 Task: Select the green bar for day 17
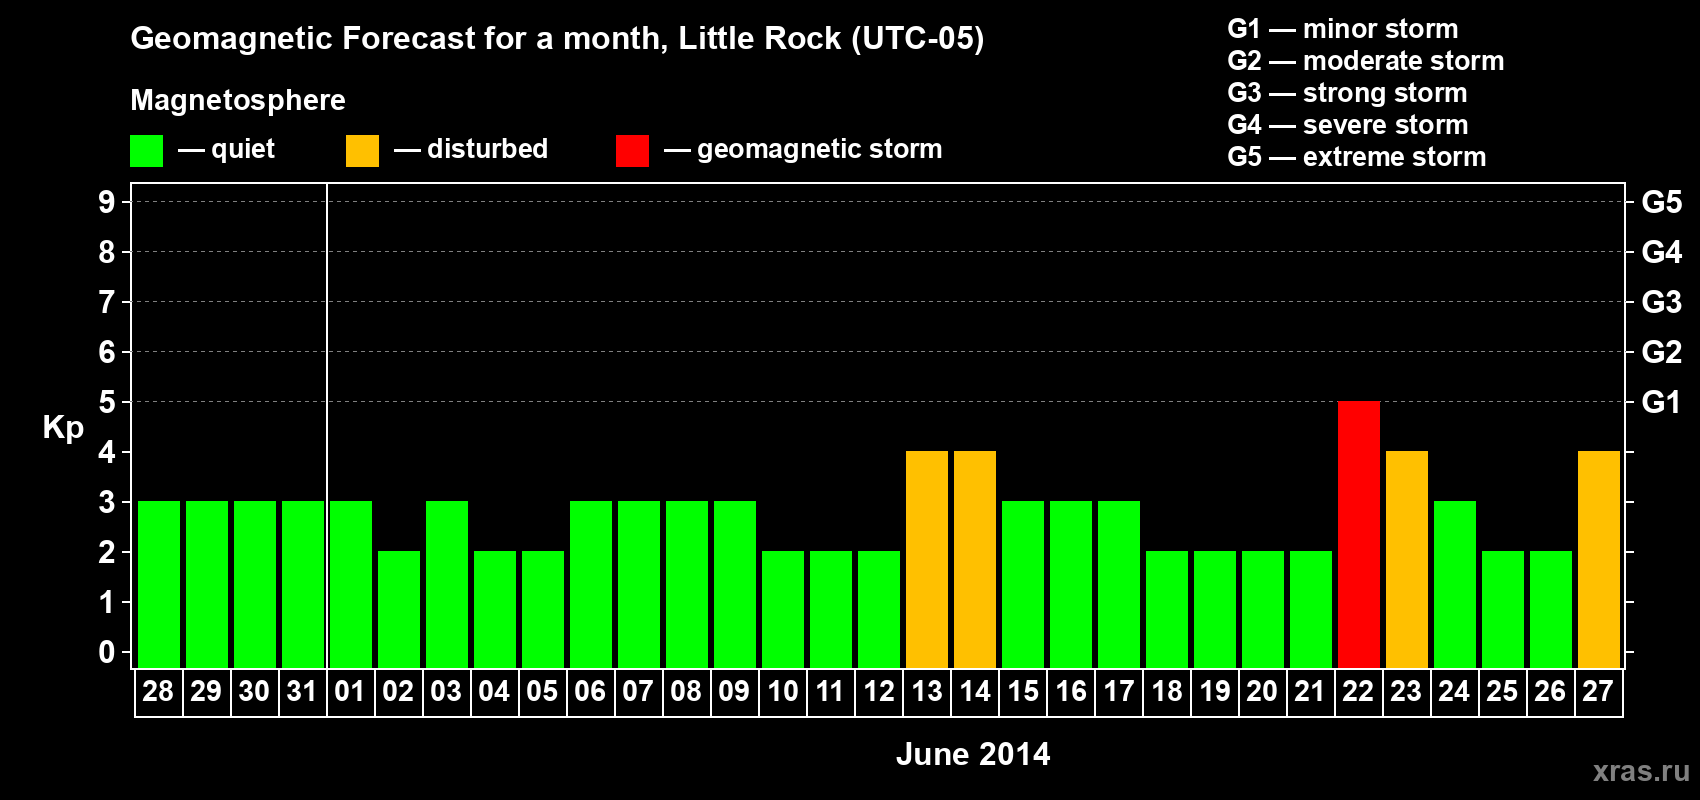[x=1119, y=585]
